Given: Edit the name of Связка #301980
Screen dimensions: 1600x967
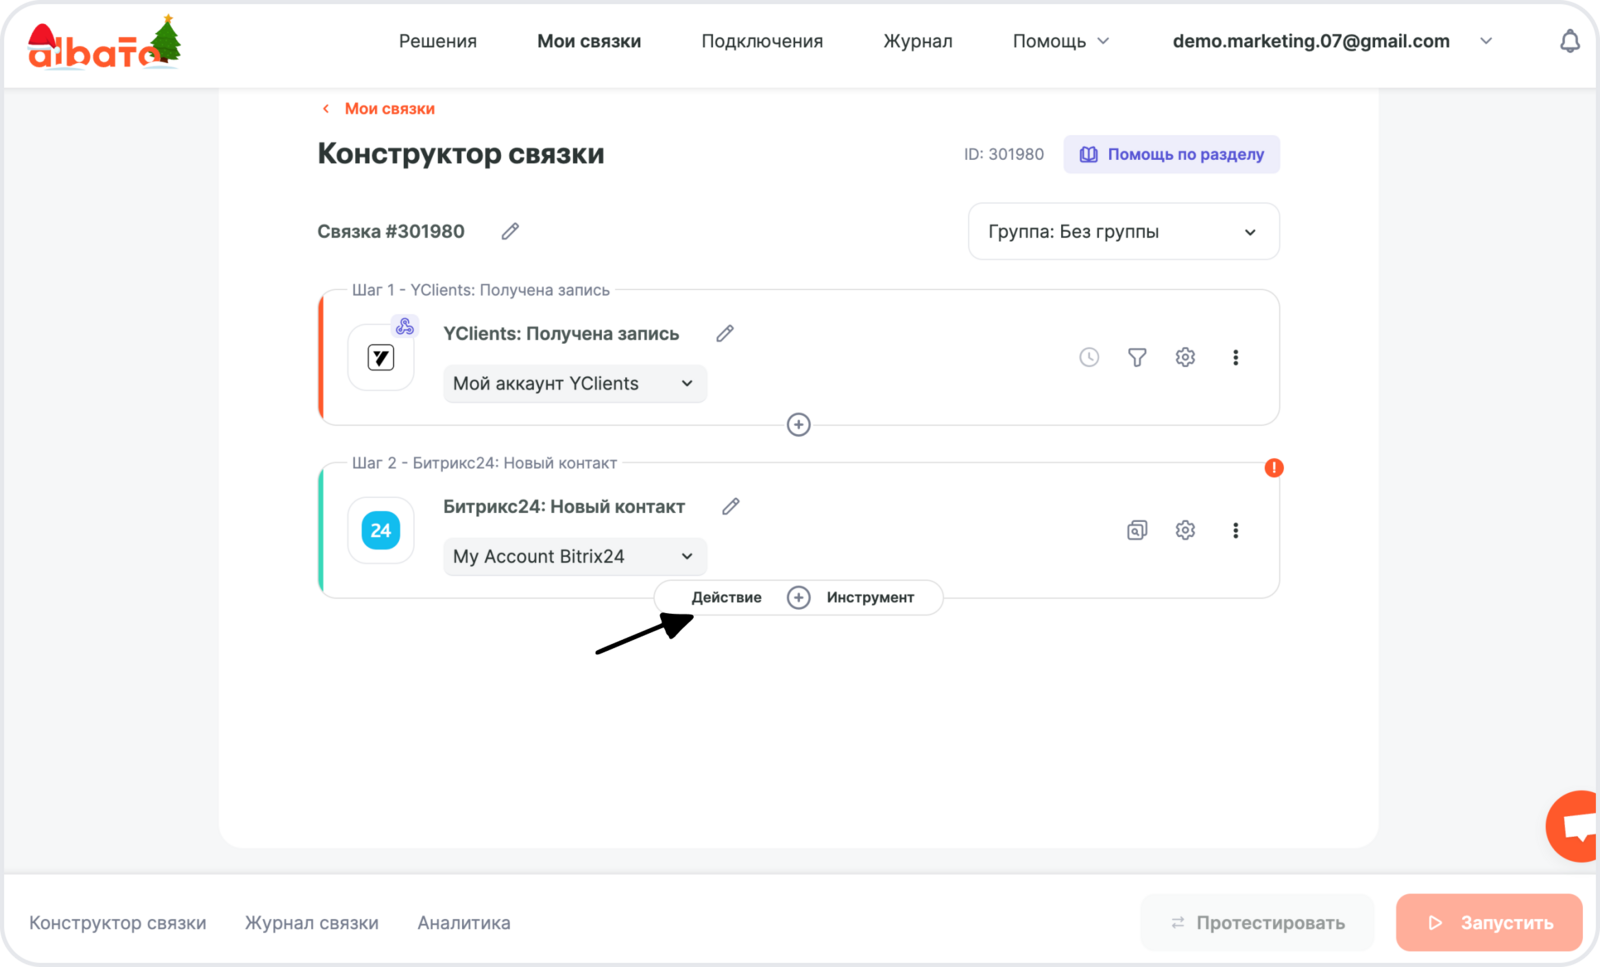Looking at the screenshot, I should [x=510, y=231].
